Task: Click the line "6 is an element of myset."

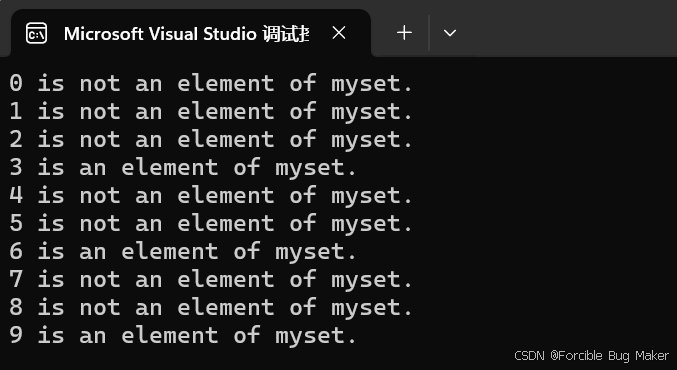Action: 183,252
